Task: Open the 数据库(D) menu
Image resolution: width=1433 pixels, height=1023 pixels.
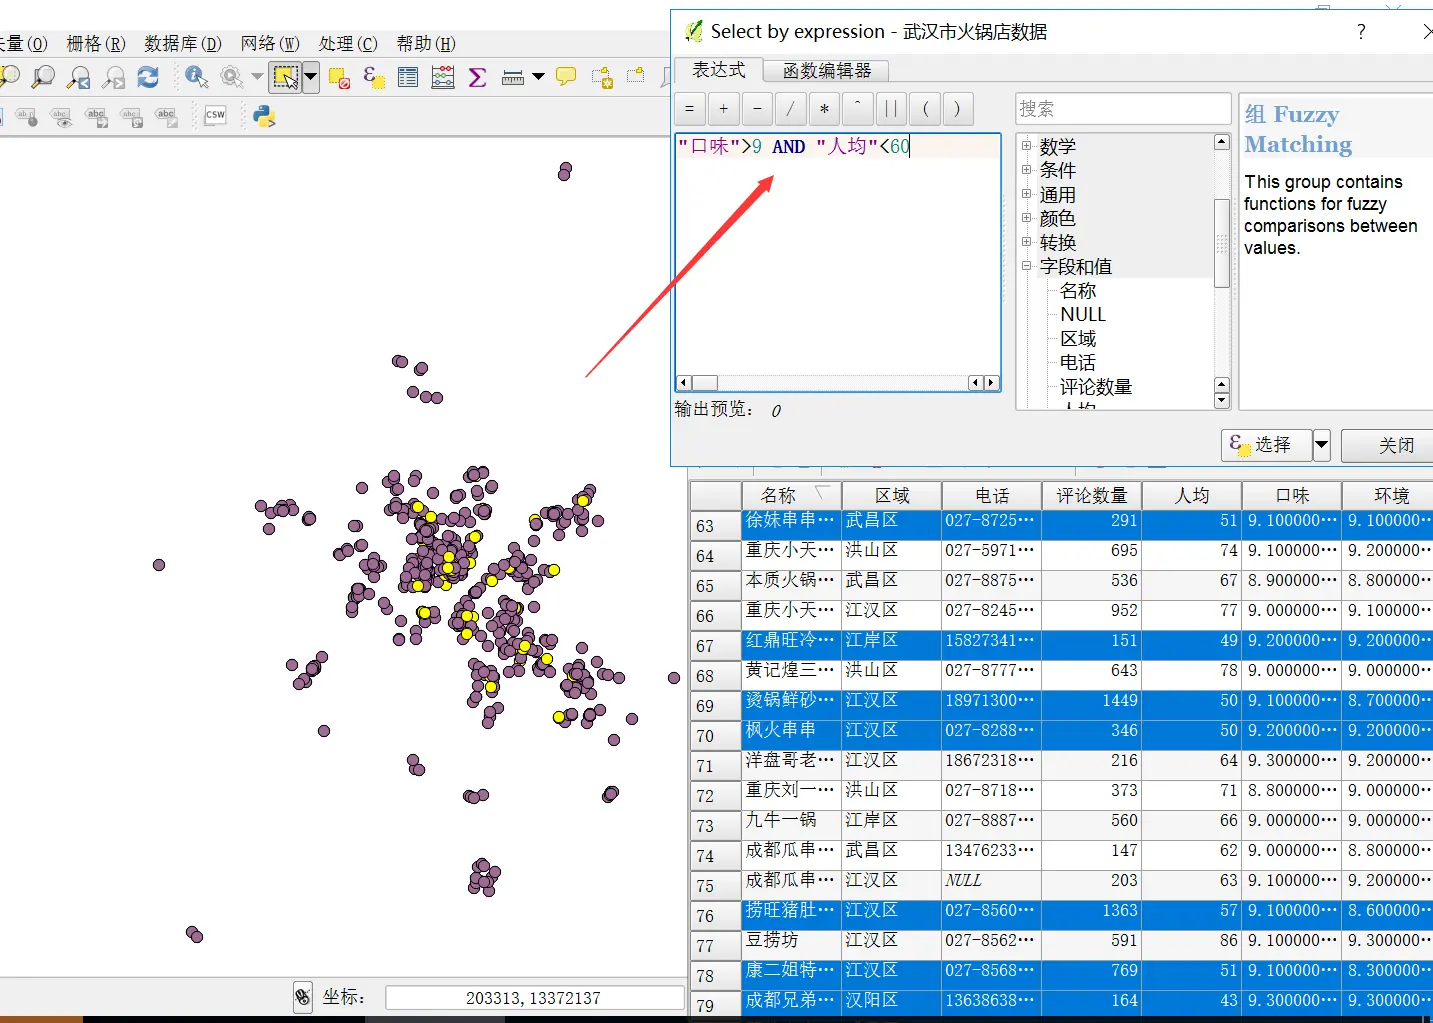Action: pos(183,43)
